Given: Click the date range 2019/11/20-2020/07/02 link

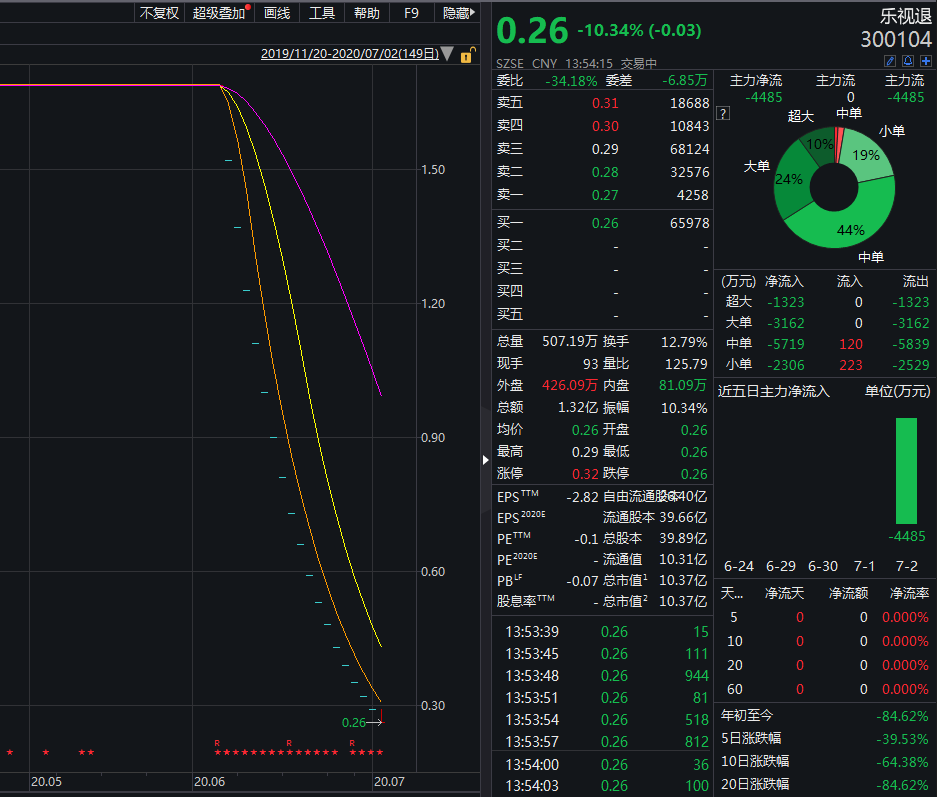Looking at the screenshot, I should pyautogui.click(x=349, y=54).
